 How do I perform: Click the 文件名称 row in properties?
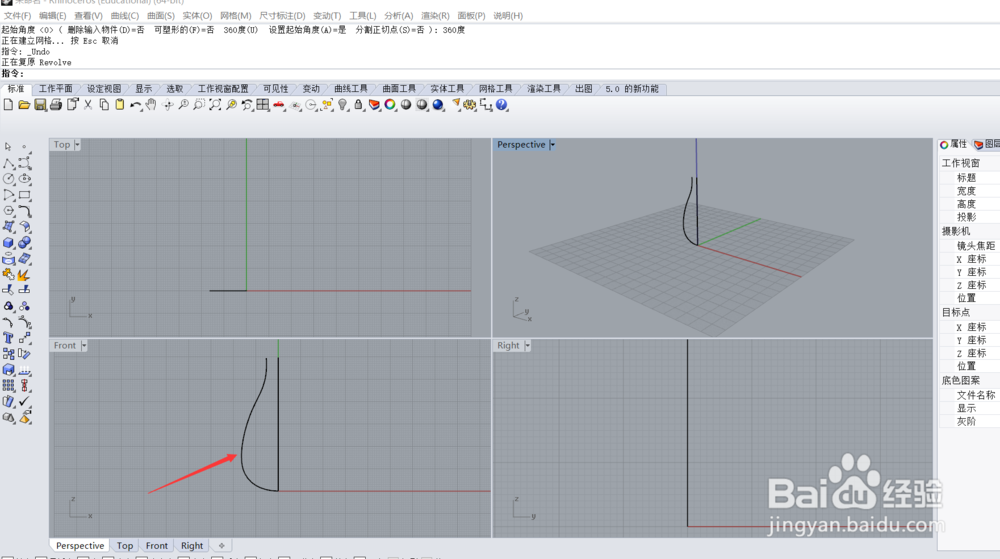[x=969, y=395]
